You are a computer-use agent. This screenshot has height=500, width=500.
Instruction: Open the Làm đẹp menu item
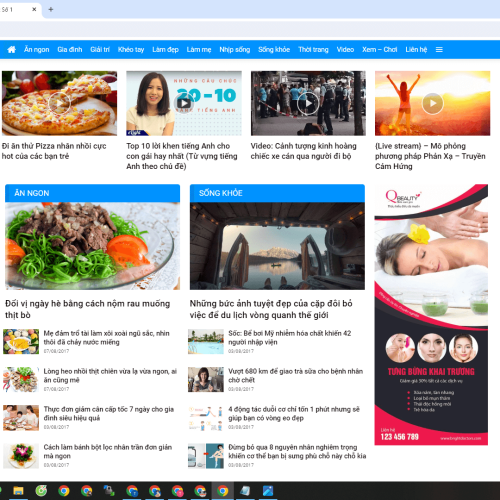click(165, 50)
